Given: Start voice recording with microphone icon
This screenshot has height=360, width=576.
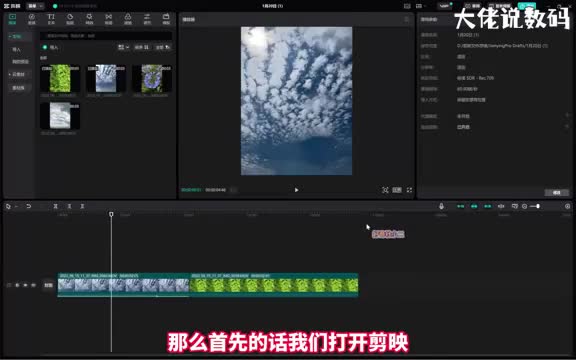Looking at the screenshot, I should point(442,206).
